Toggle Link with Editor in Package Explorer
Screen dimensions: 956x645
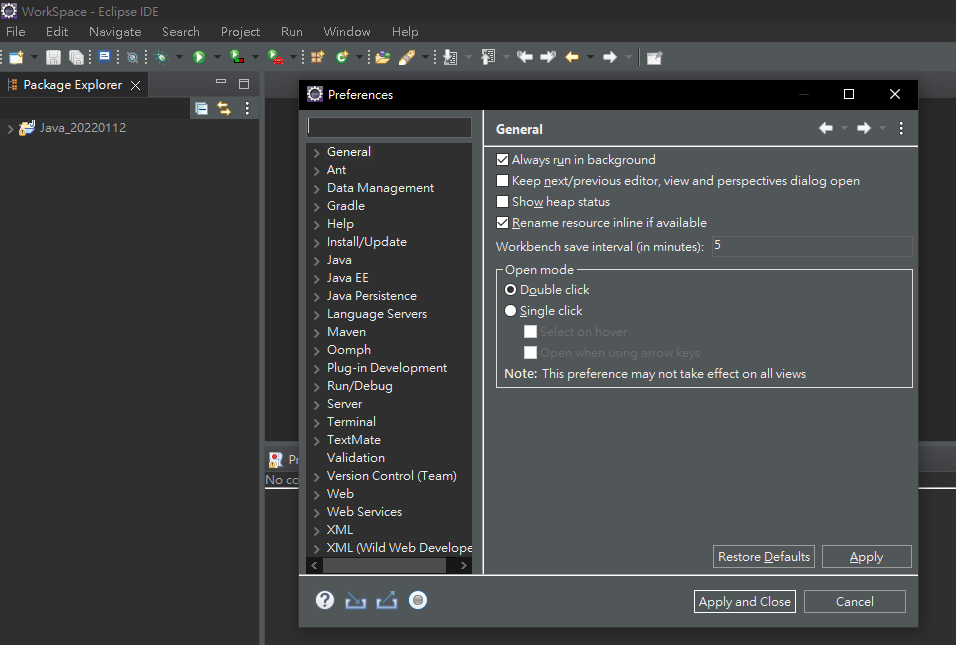(224, 109)
